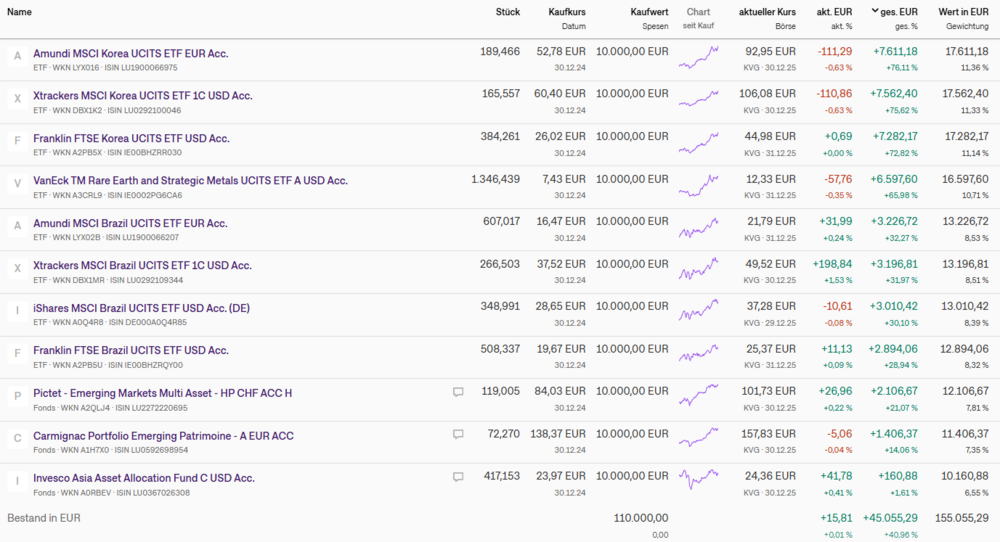
Task: Click the iShares MSCI Brazil letter icon
Action: pos(17,311)
